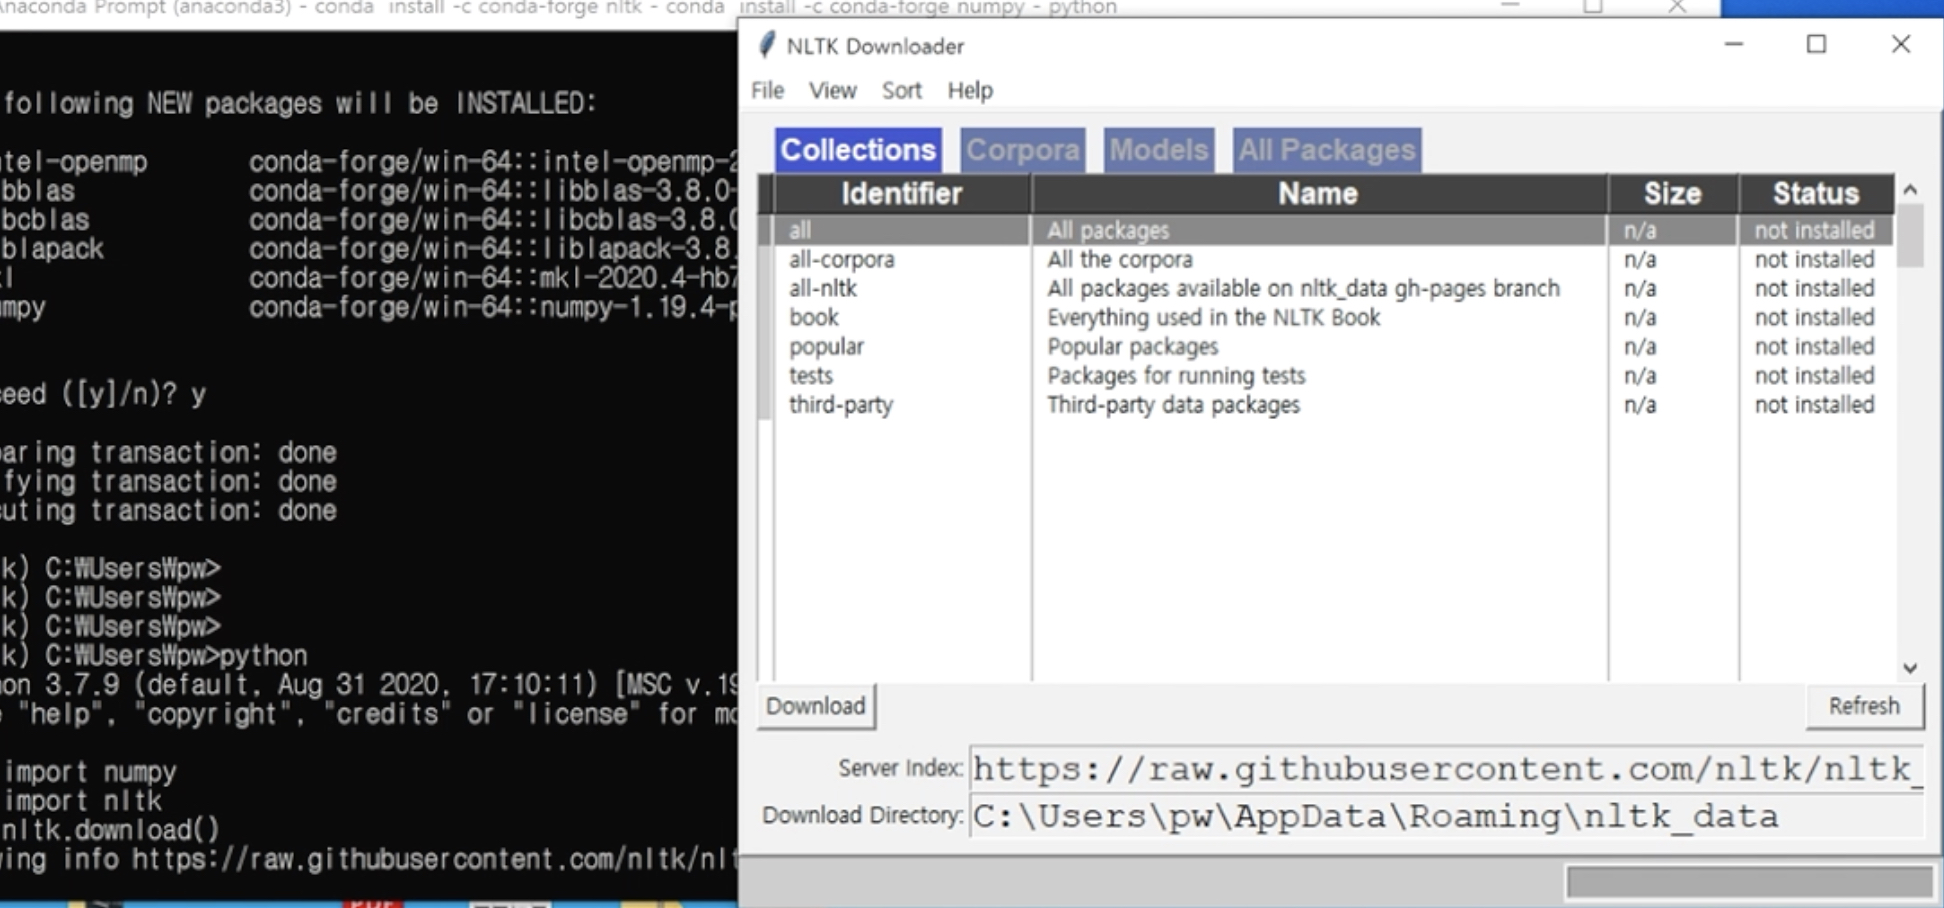Switch to the Models tab

1159,150
